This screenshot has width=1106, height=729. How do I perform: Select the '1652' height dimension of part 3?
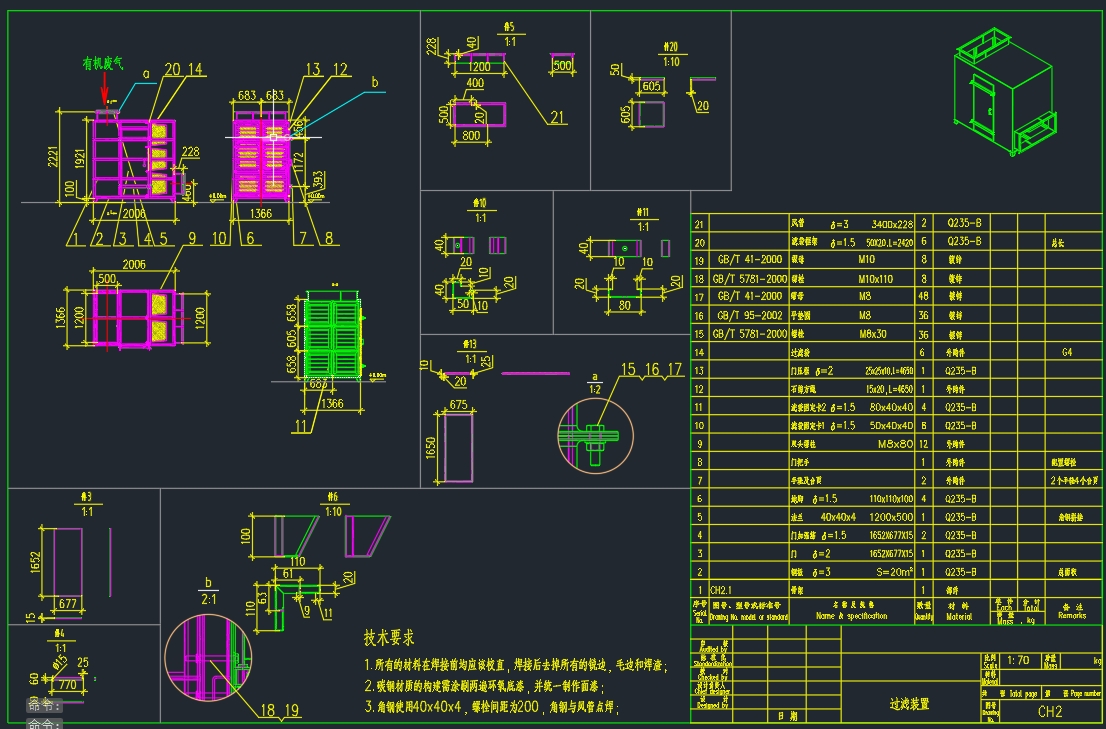[35, 562]
